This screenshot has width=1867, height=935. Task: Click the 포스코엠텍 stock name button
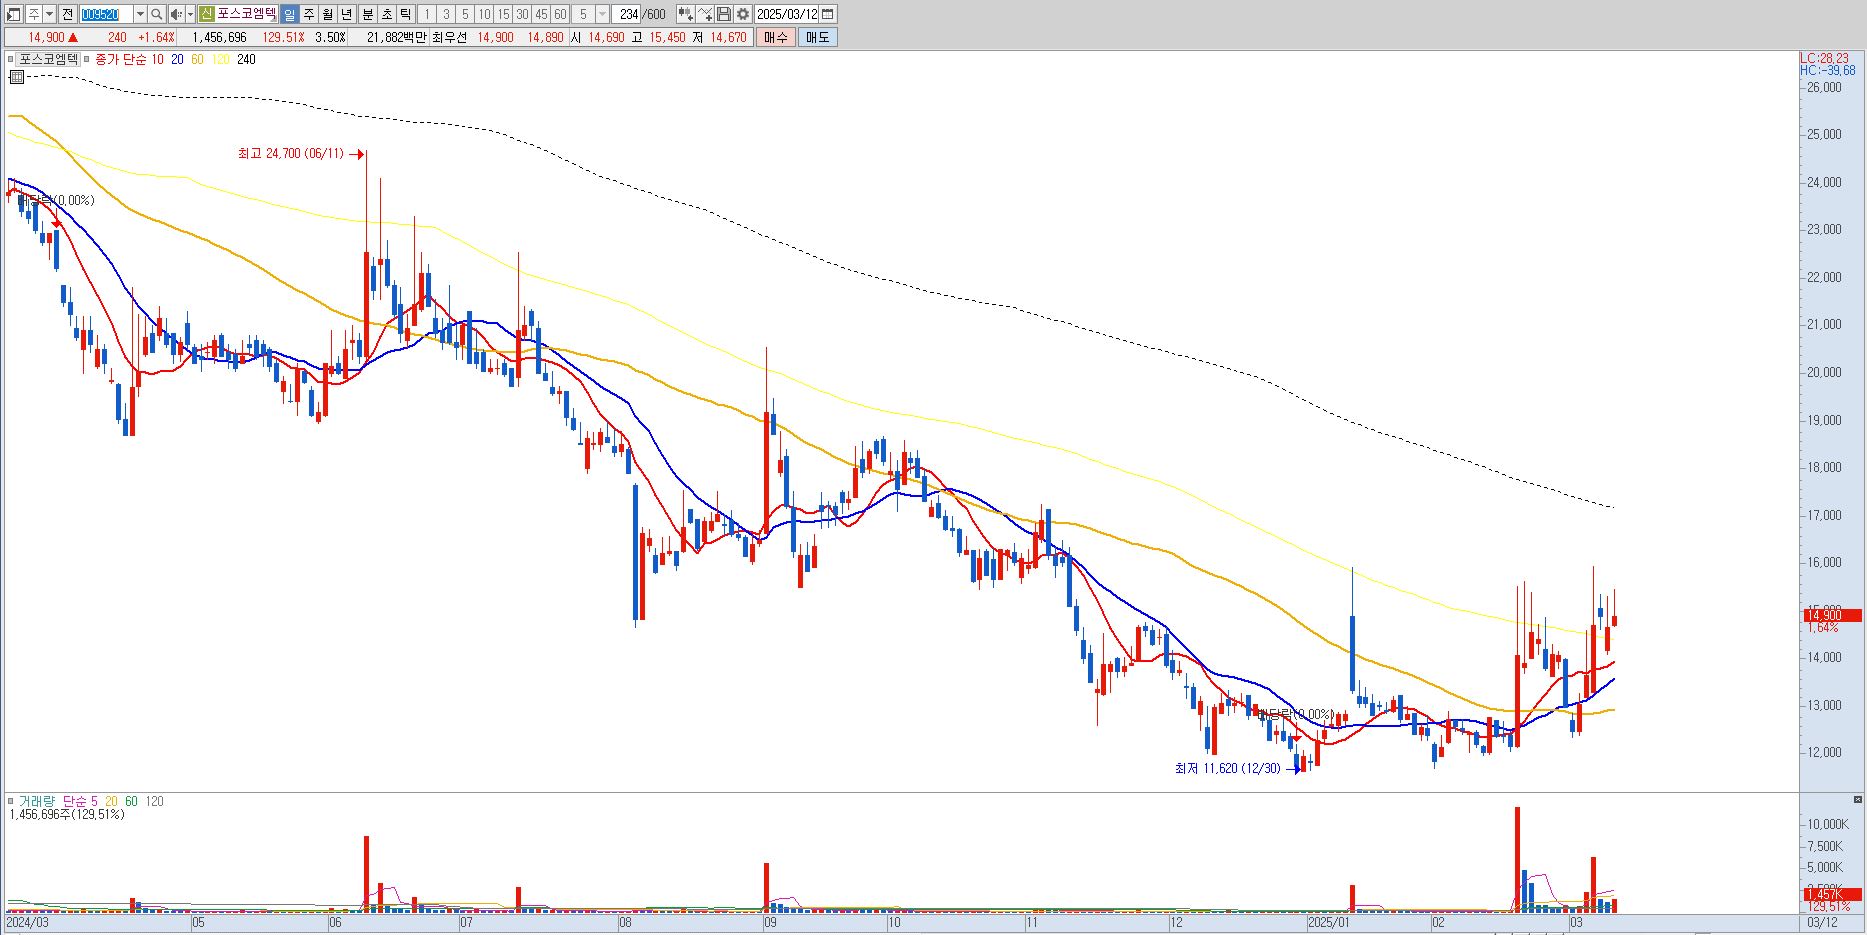point(246,14)
